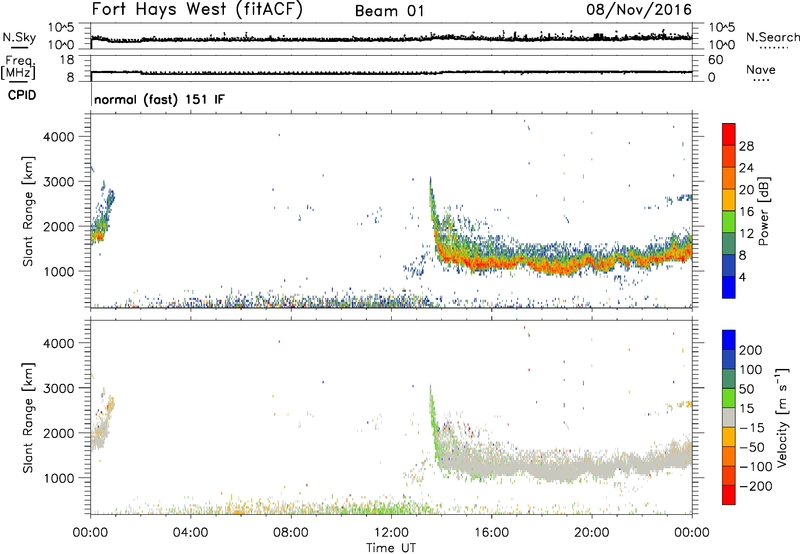Screen dimensions: 800x554
Task: Click the "N.Sky" legend label
Action: (x=19, y=37)
